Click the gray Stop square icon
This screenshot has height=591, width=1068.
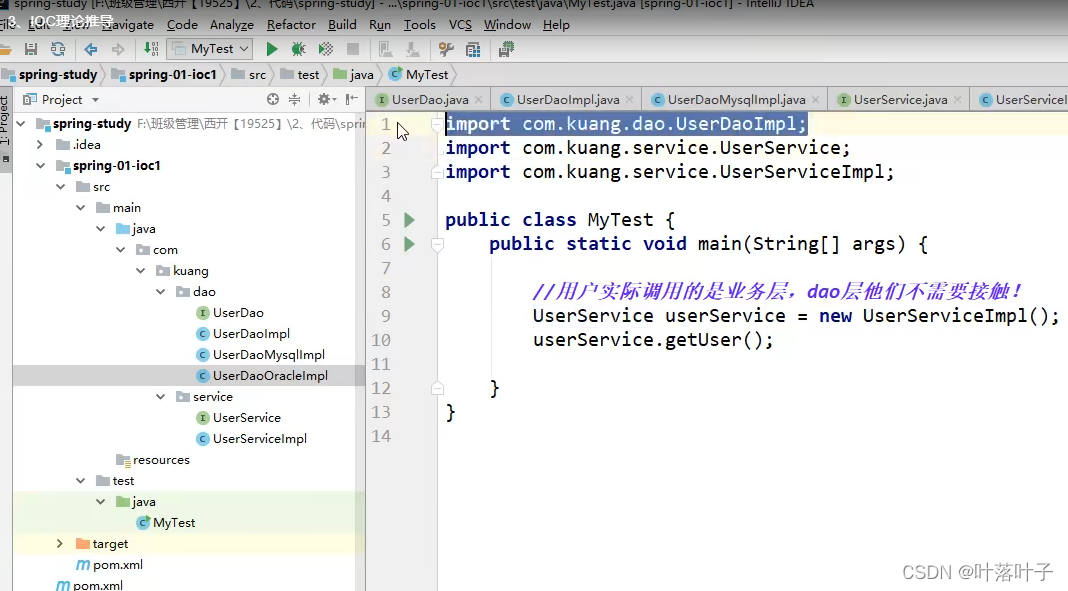(x=353, y=49)
